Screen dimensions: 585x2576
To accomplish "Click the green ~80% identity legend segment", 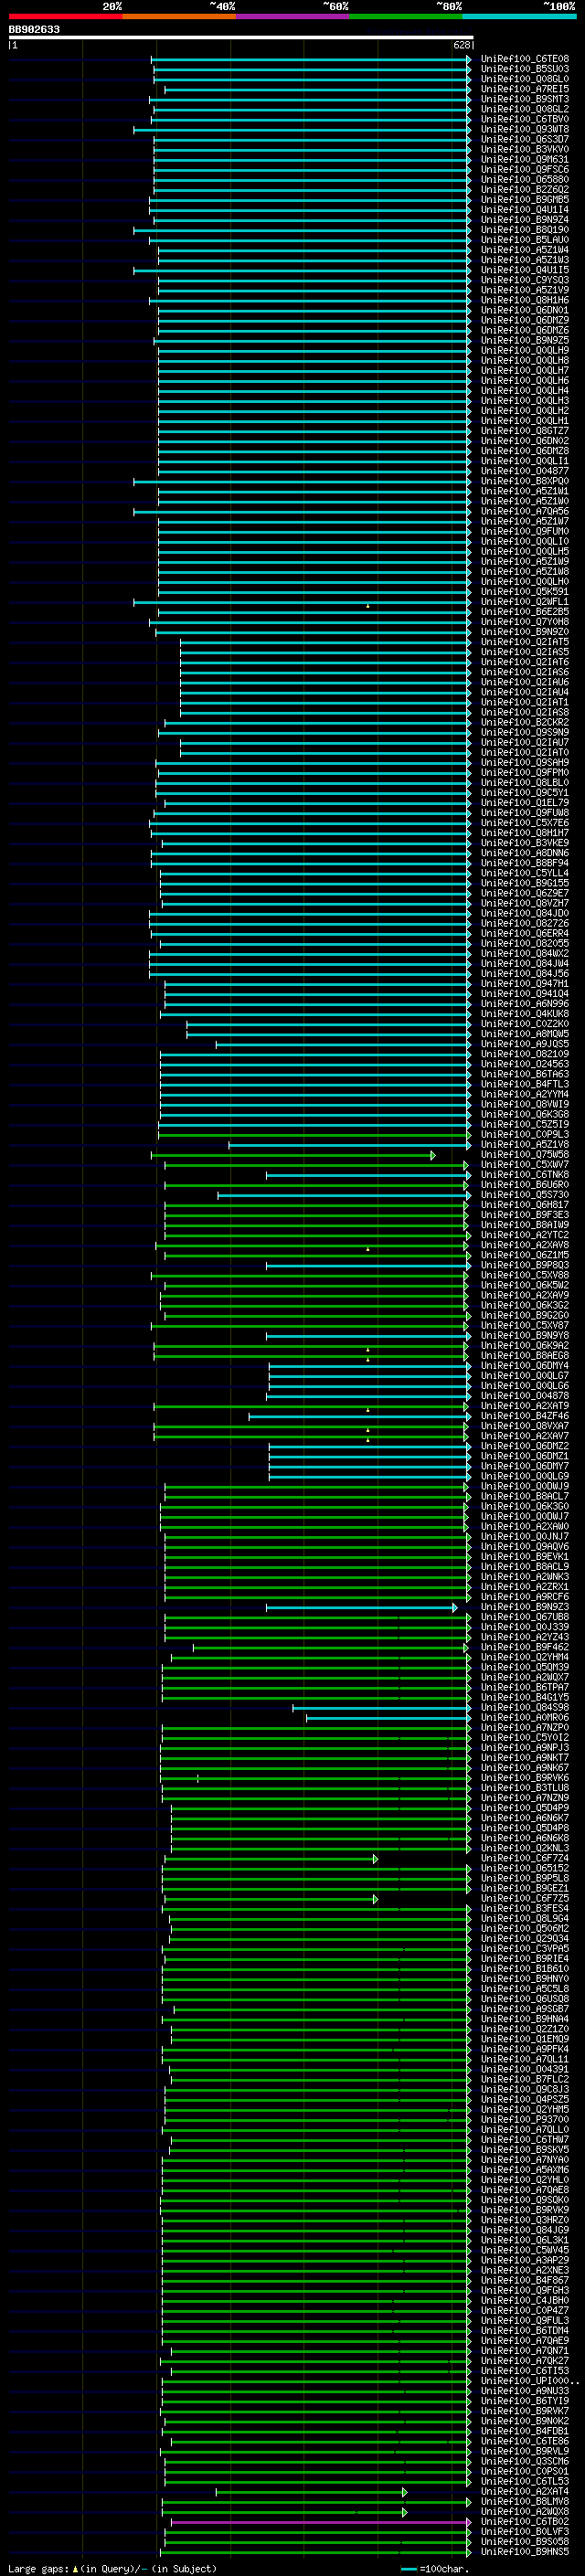I will tap(406, 16).
